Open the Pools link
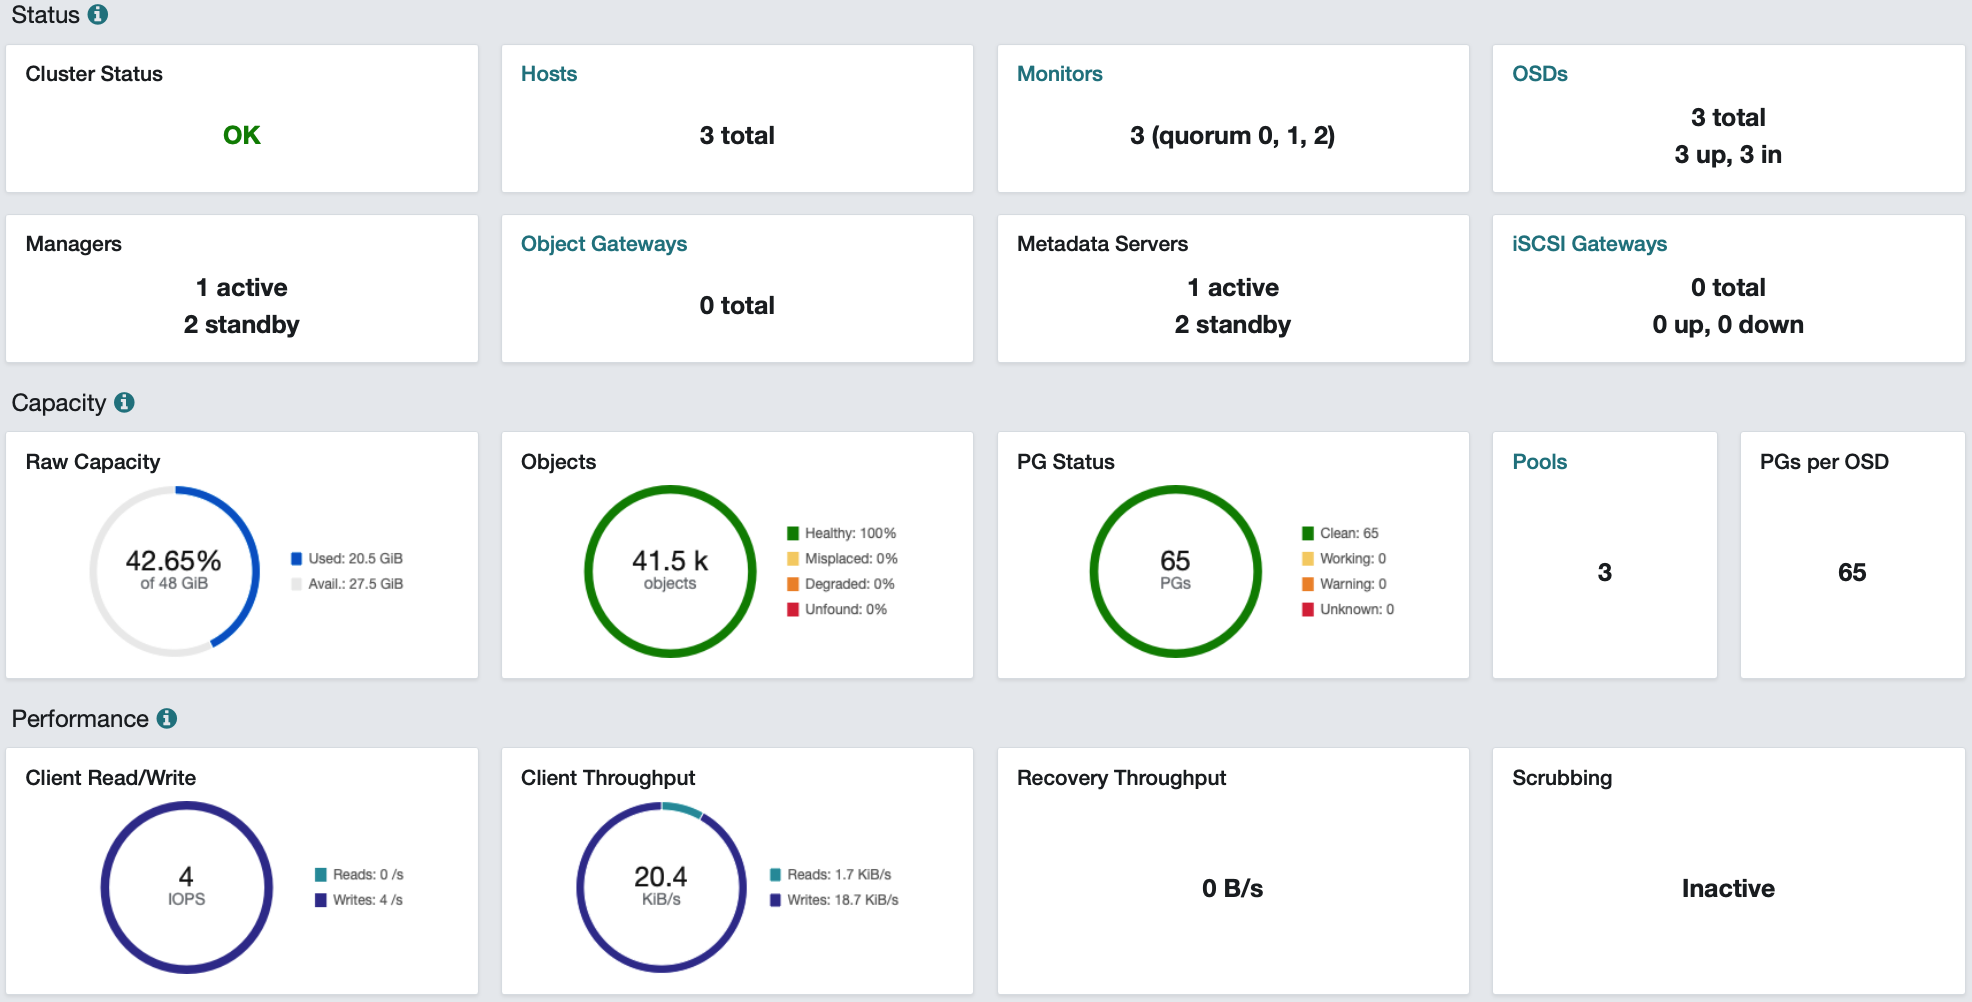Viewport: 1972px width, 1002px height. pyautogui.click(x=1539, y=462)
